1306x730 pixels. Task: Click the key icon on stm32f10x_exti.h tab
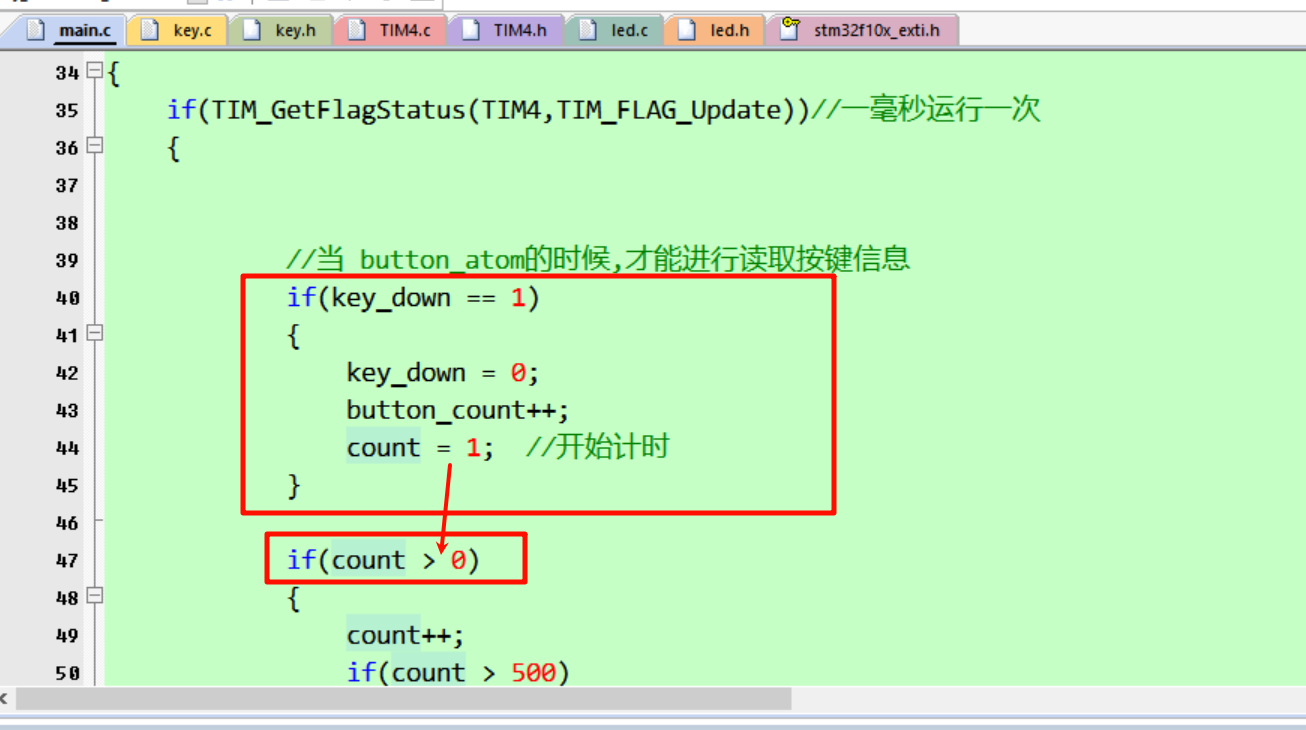pyautogui.click(x=791, y=29)
